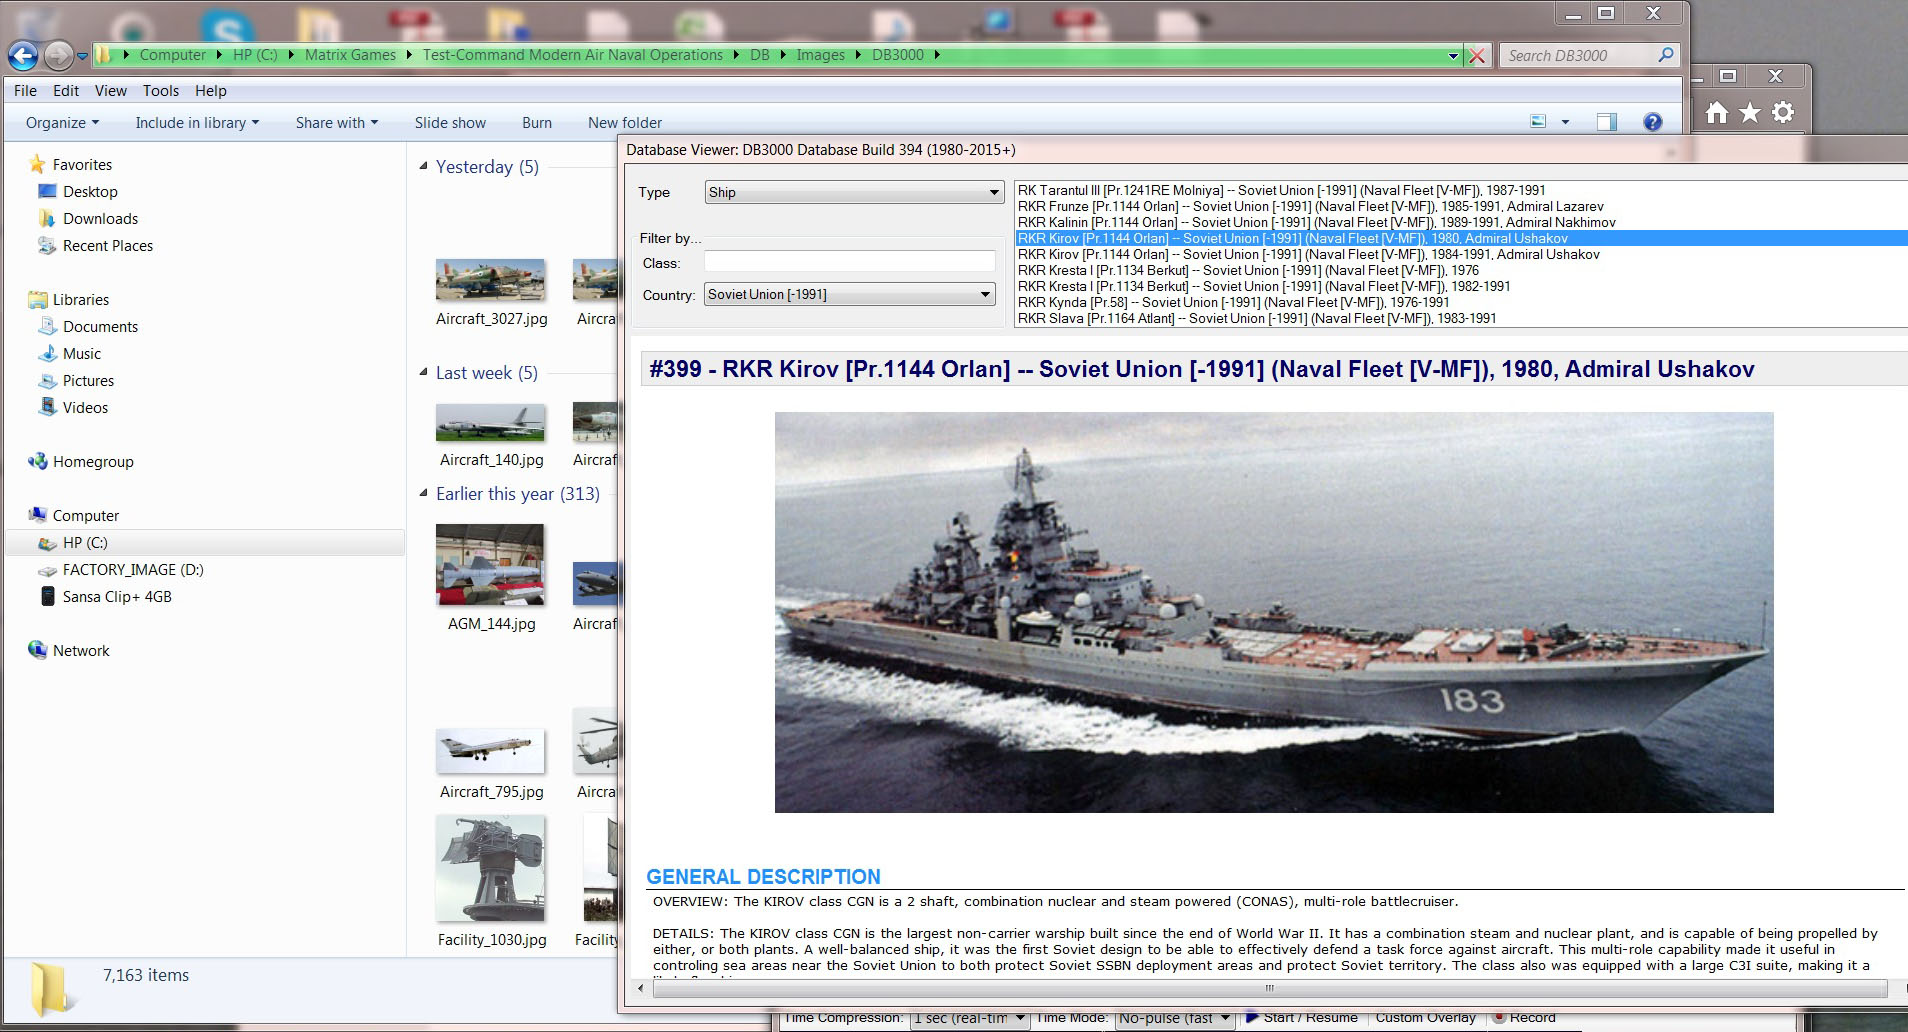Open the Home icon in the background window
The image size is (1908, 1032).
coord(1717,113)
